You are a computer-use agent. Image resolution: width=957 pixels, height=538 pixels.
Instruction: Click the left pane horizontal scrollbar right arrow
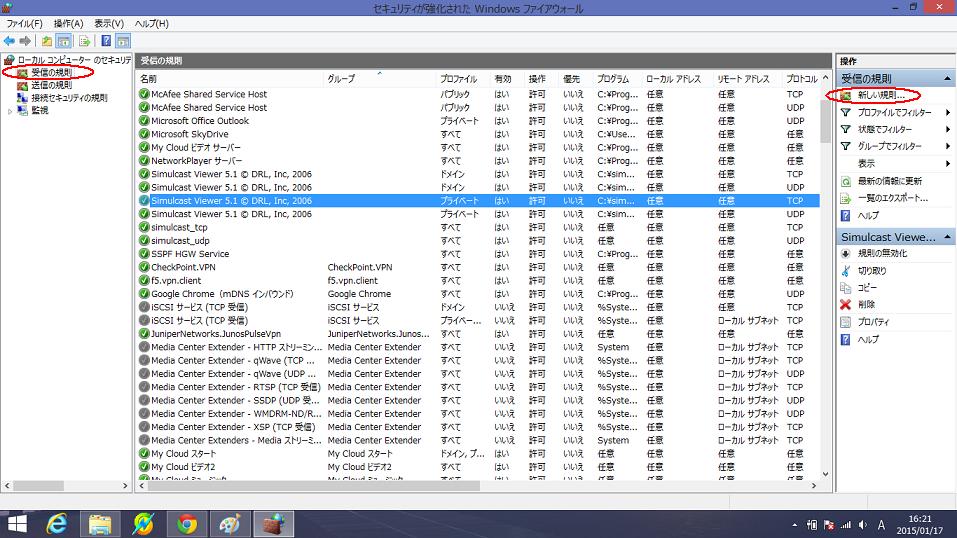pyautogui.click(x=125, y=486)
